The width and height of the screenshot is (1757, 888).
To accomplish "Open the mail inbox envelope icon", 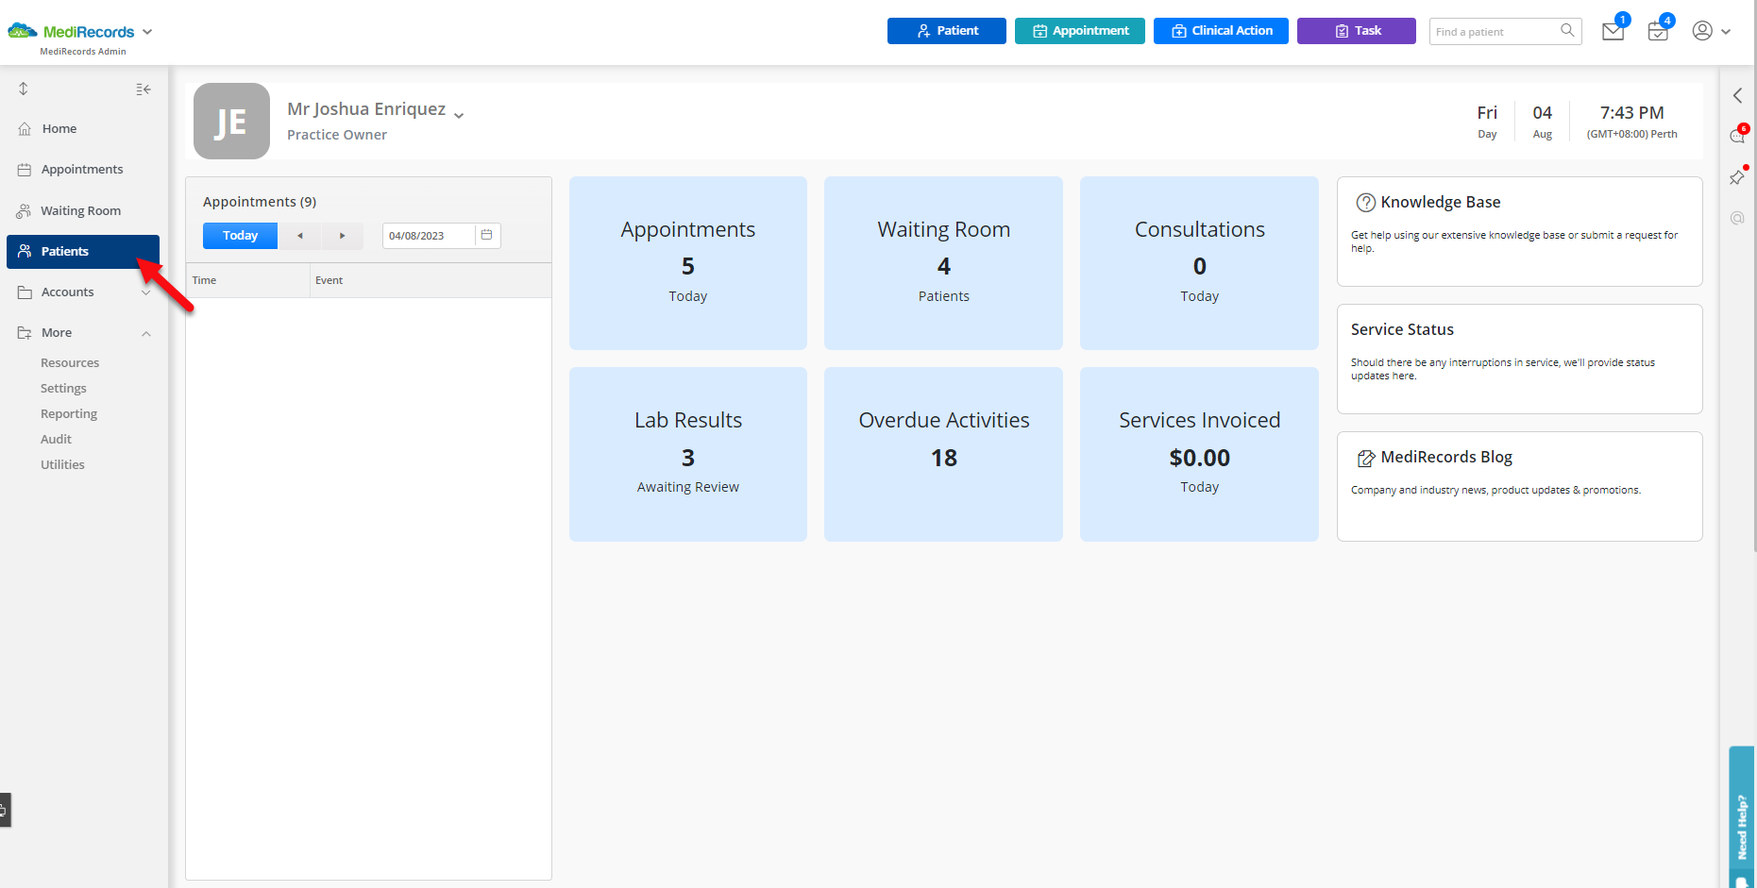I will tap(1613, 31).
